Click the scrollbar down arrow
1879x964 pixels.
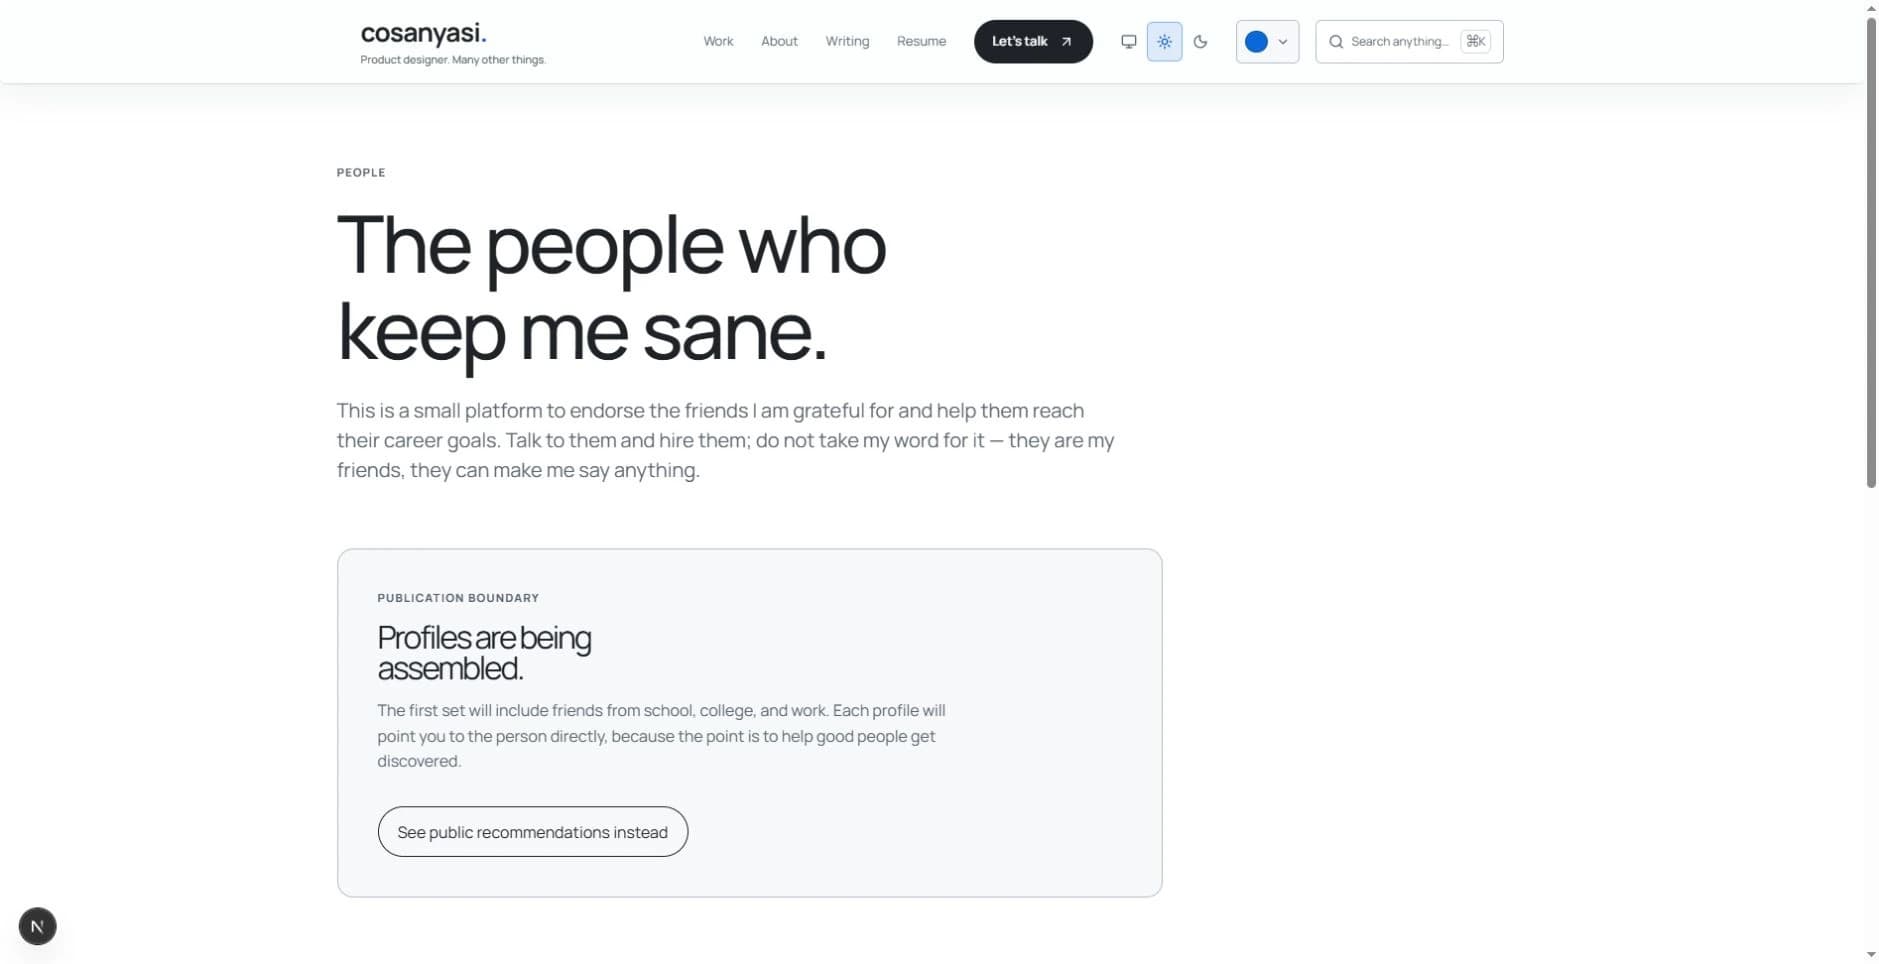[x=1871, y=955]
